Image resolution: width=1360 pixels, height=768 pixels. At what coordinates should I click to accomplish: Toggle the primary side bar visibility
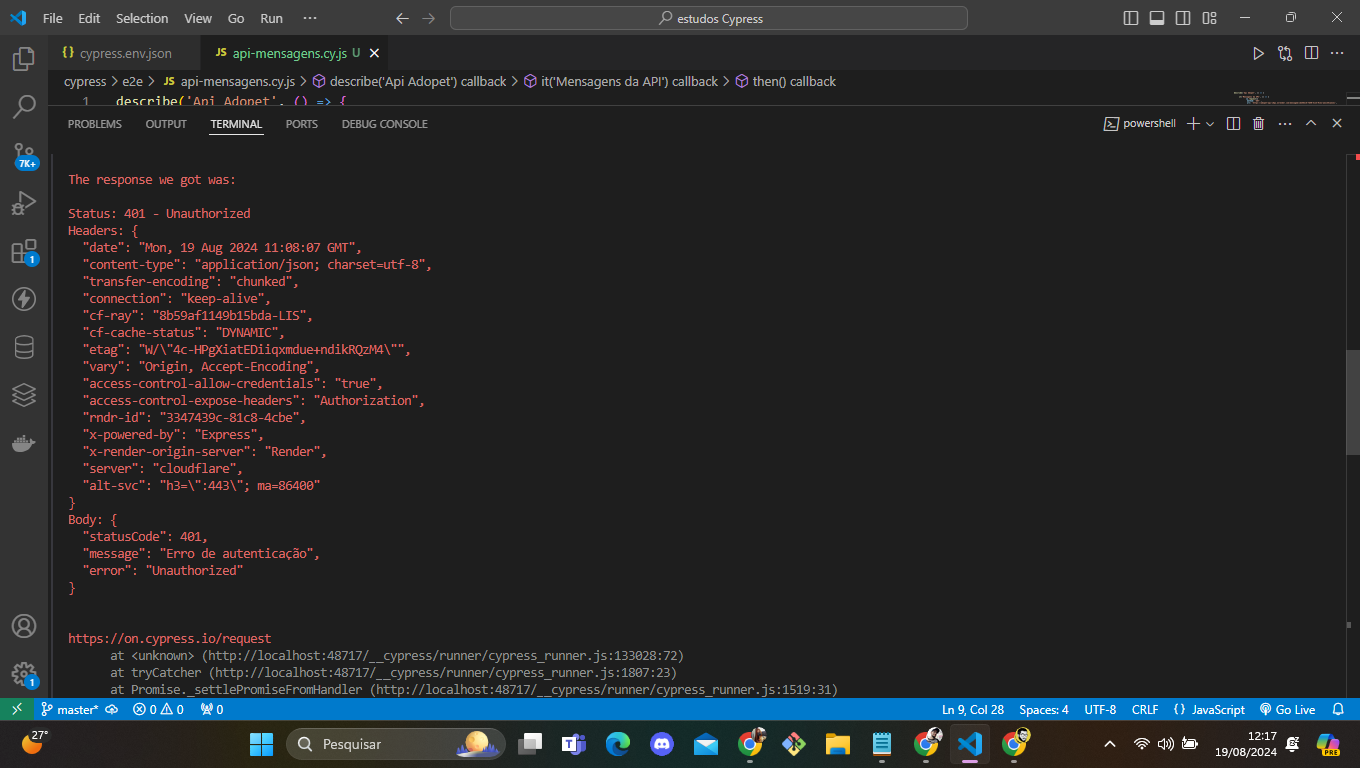[x=1131, y=18]
